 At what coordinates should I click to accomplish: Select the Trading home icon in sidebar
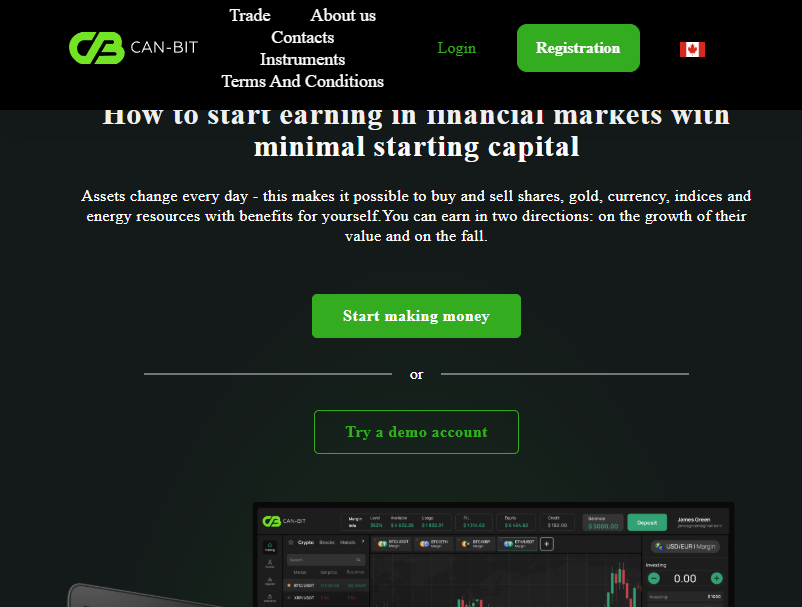pyautogui.click(x=270, y=547)
